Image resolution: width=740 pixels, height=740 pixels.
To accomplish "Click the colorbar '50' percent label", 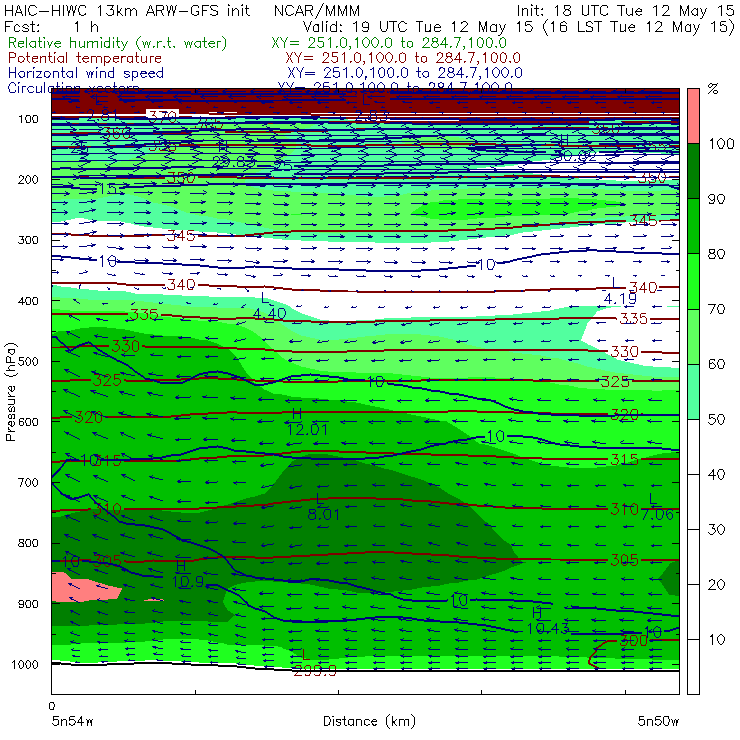I will tap(717, 419).
